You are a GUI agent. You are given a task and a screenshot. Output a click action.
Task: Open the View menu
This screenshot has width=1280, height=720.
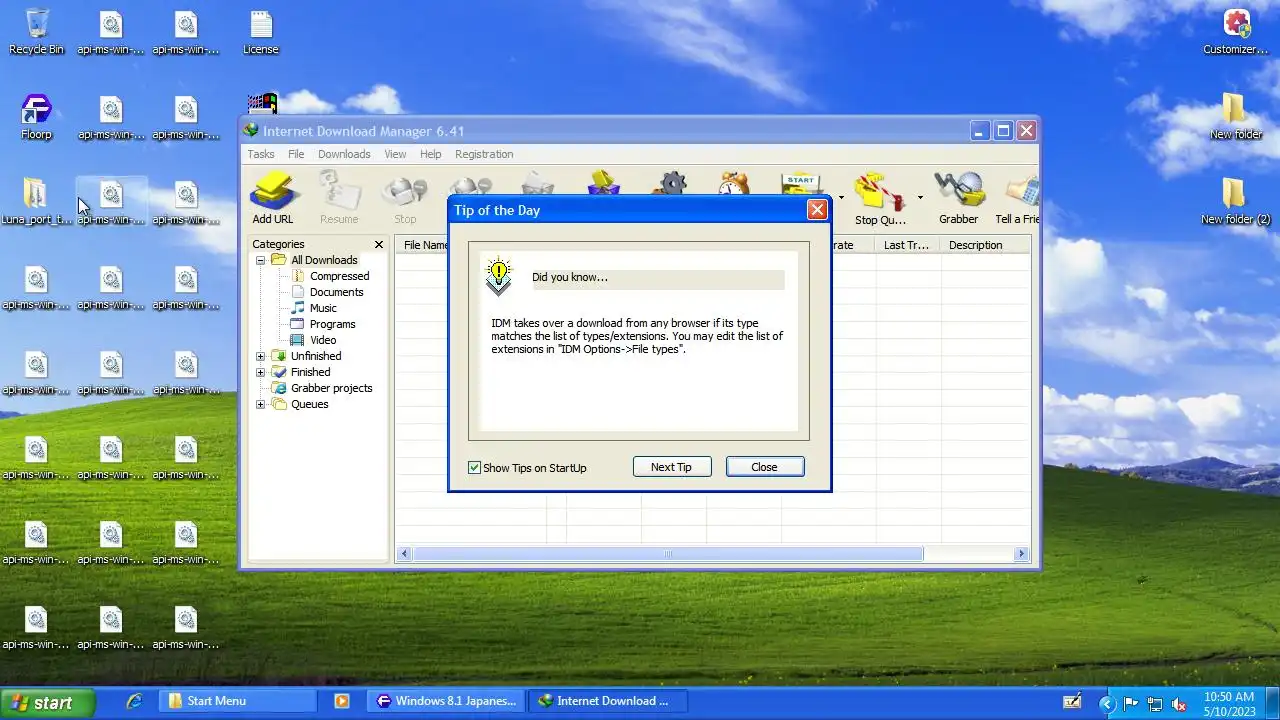pyautogui.click(x=395, y=154)
